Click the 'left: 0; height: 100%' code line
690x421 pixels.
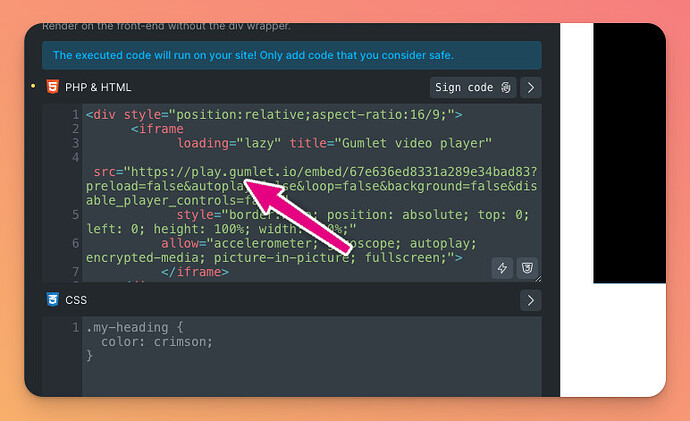coord(221,229)
